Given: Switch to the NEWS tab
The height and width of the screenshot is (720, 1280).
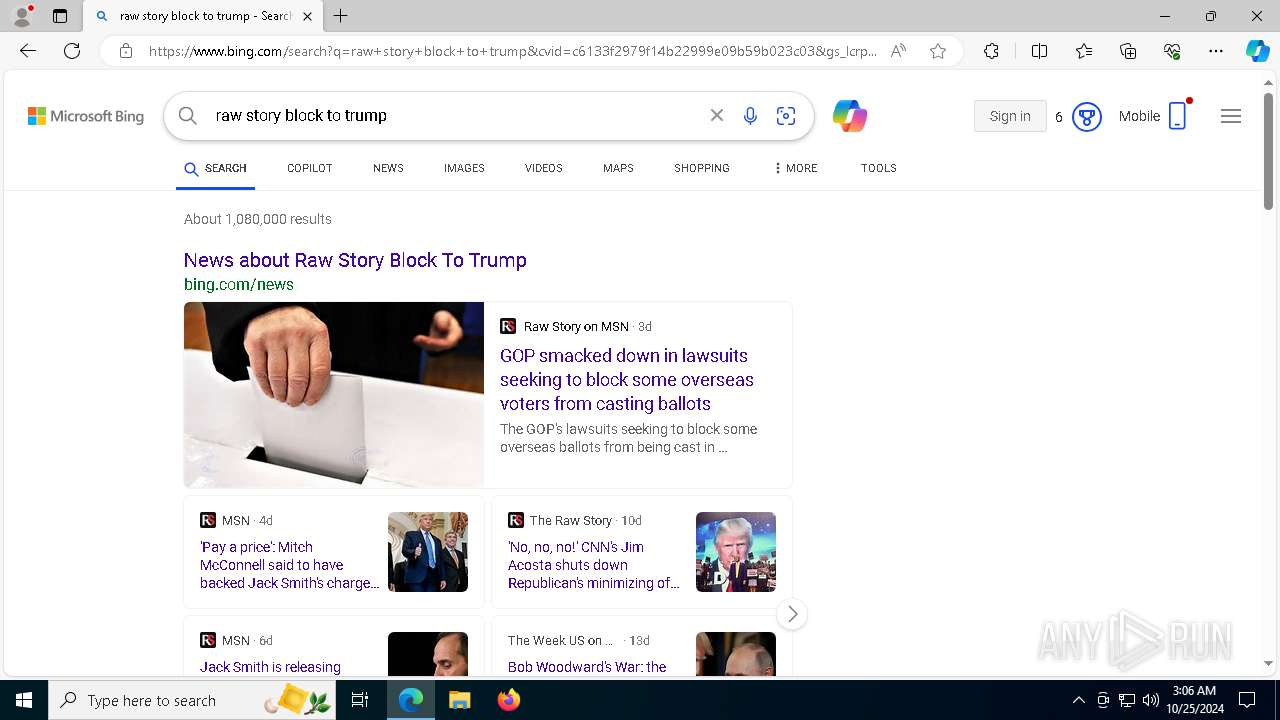Looking at the screenshot, I should [x=388, y=168].
